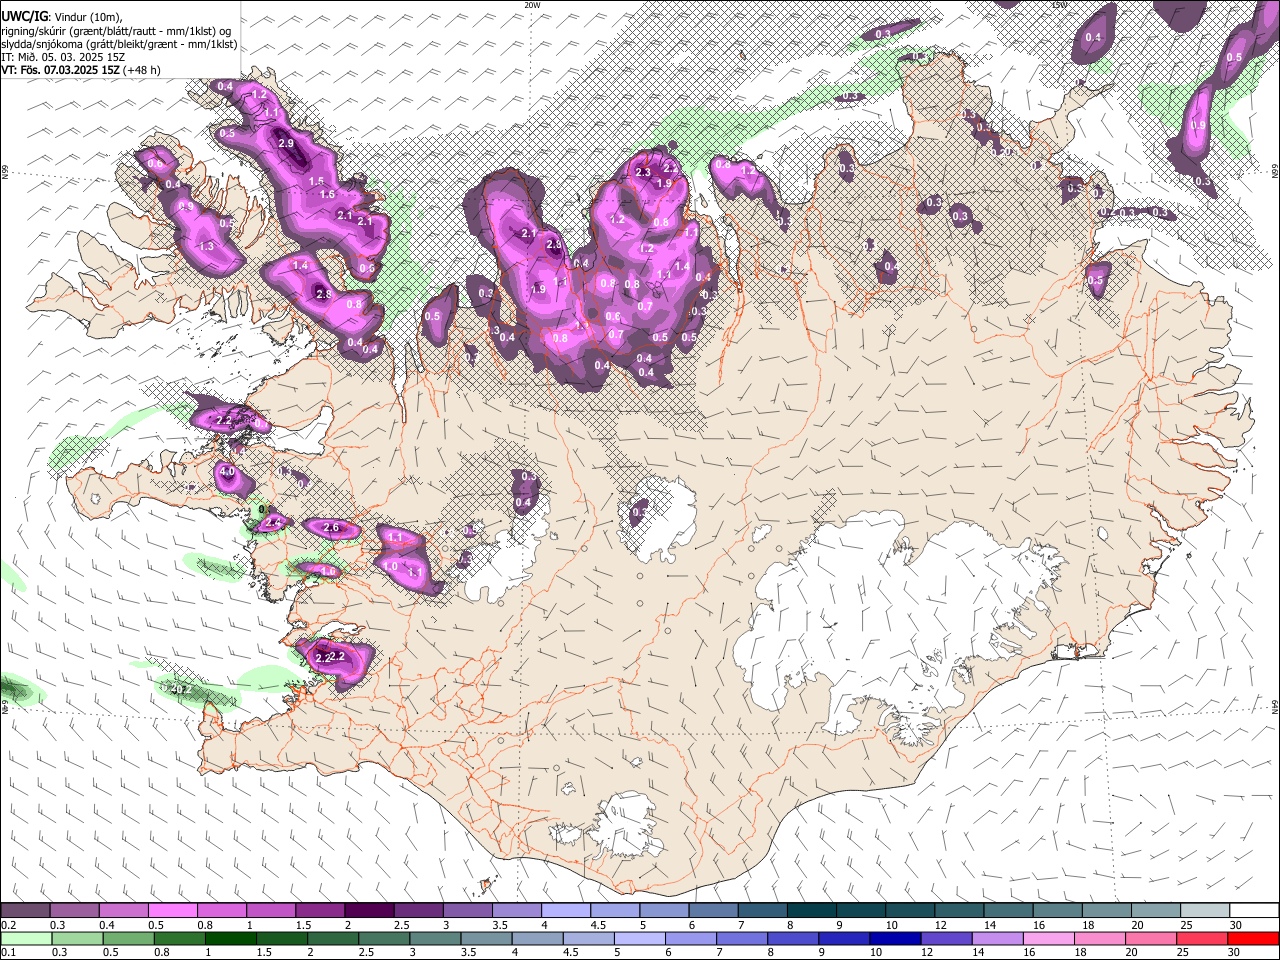
Task: Click the 'slydda/snjókoma' legend description line
Action: pyautogui.click(x=119, y=44)
